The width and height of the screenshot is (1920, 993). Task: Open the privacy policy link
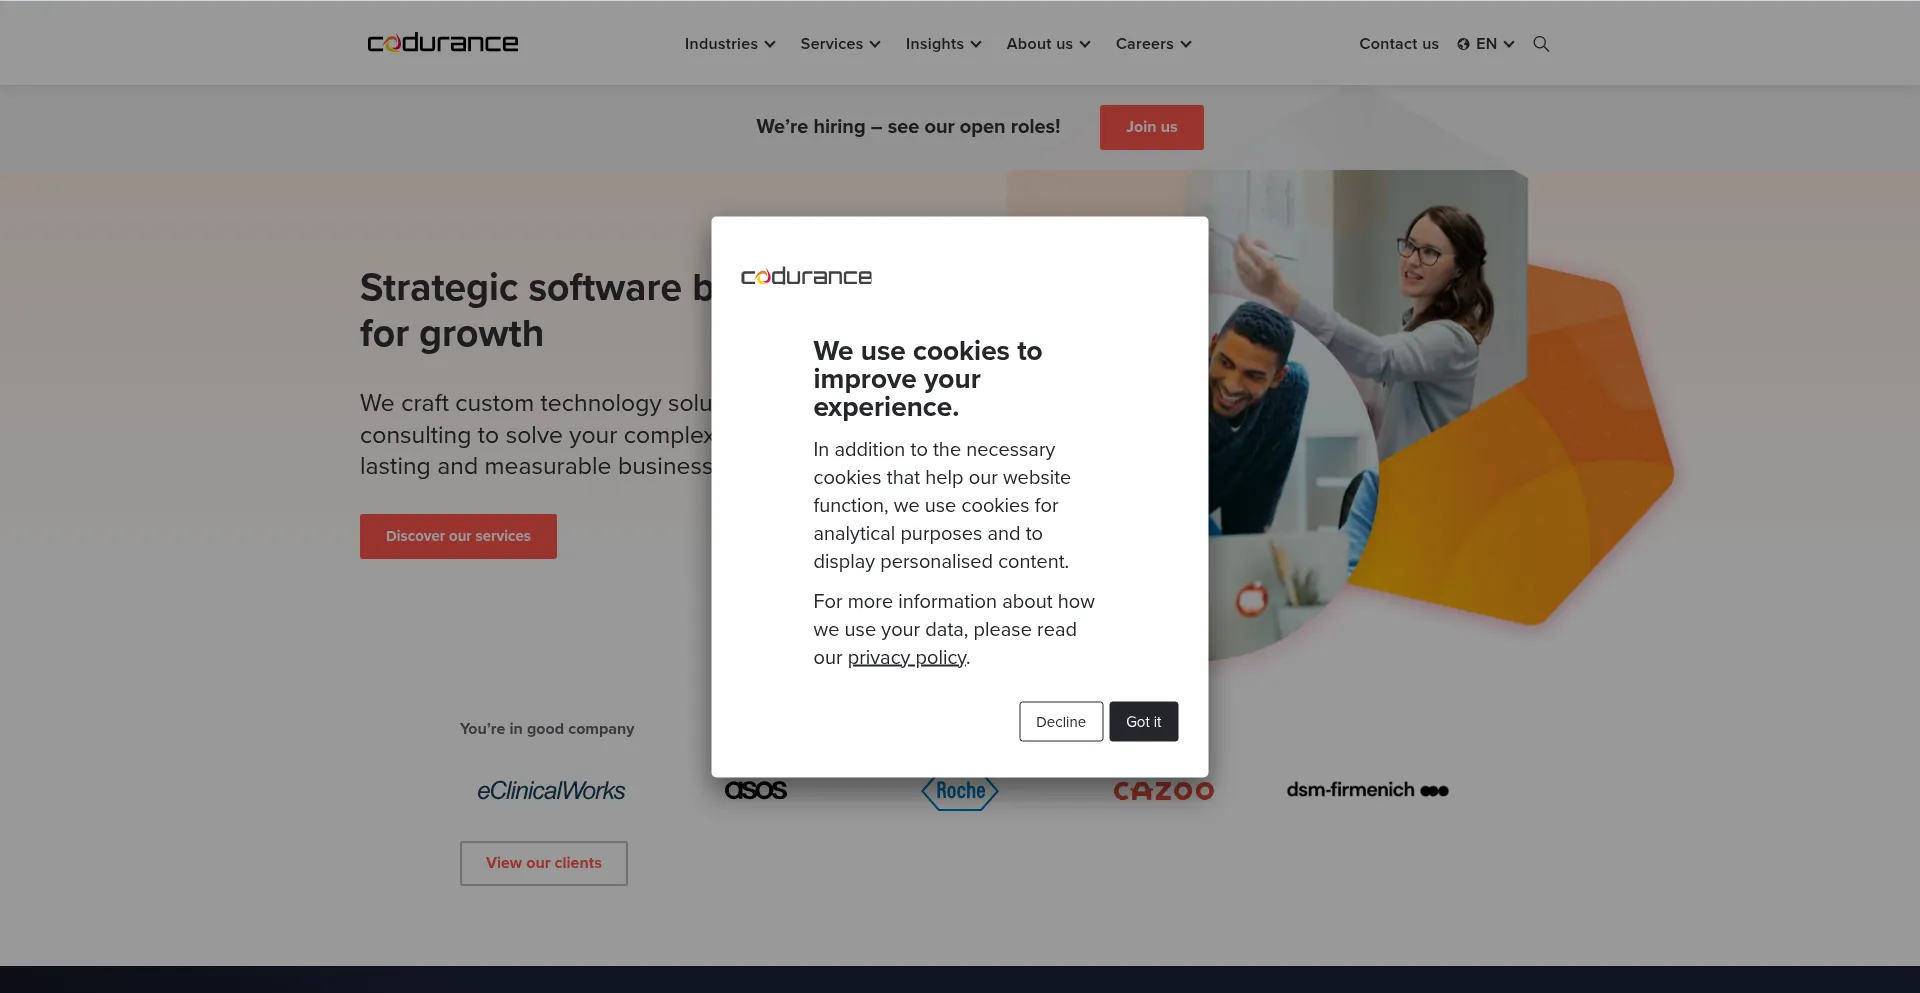tap(907, 658)
